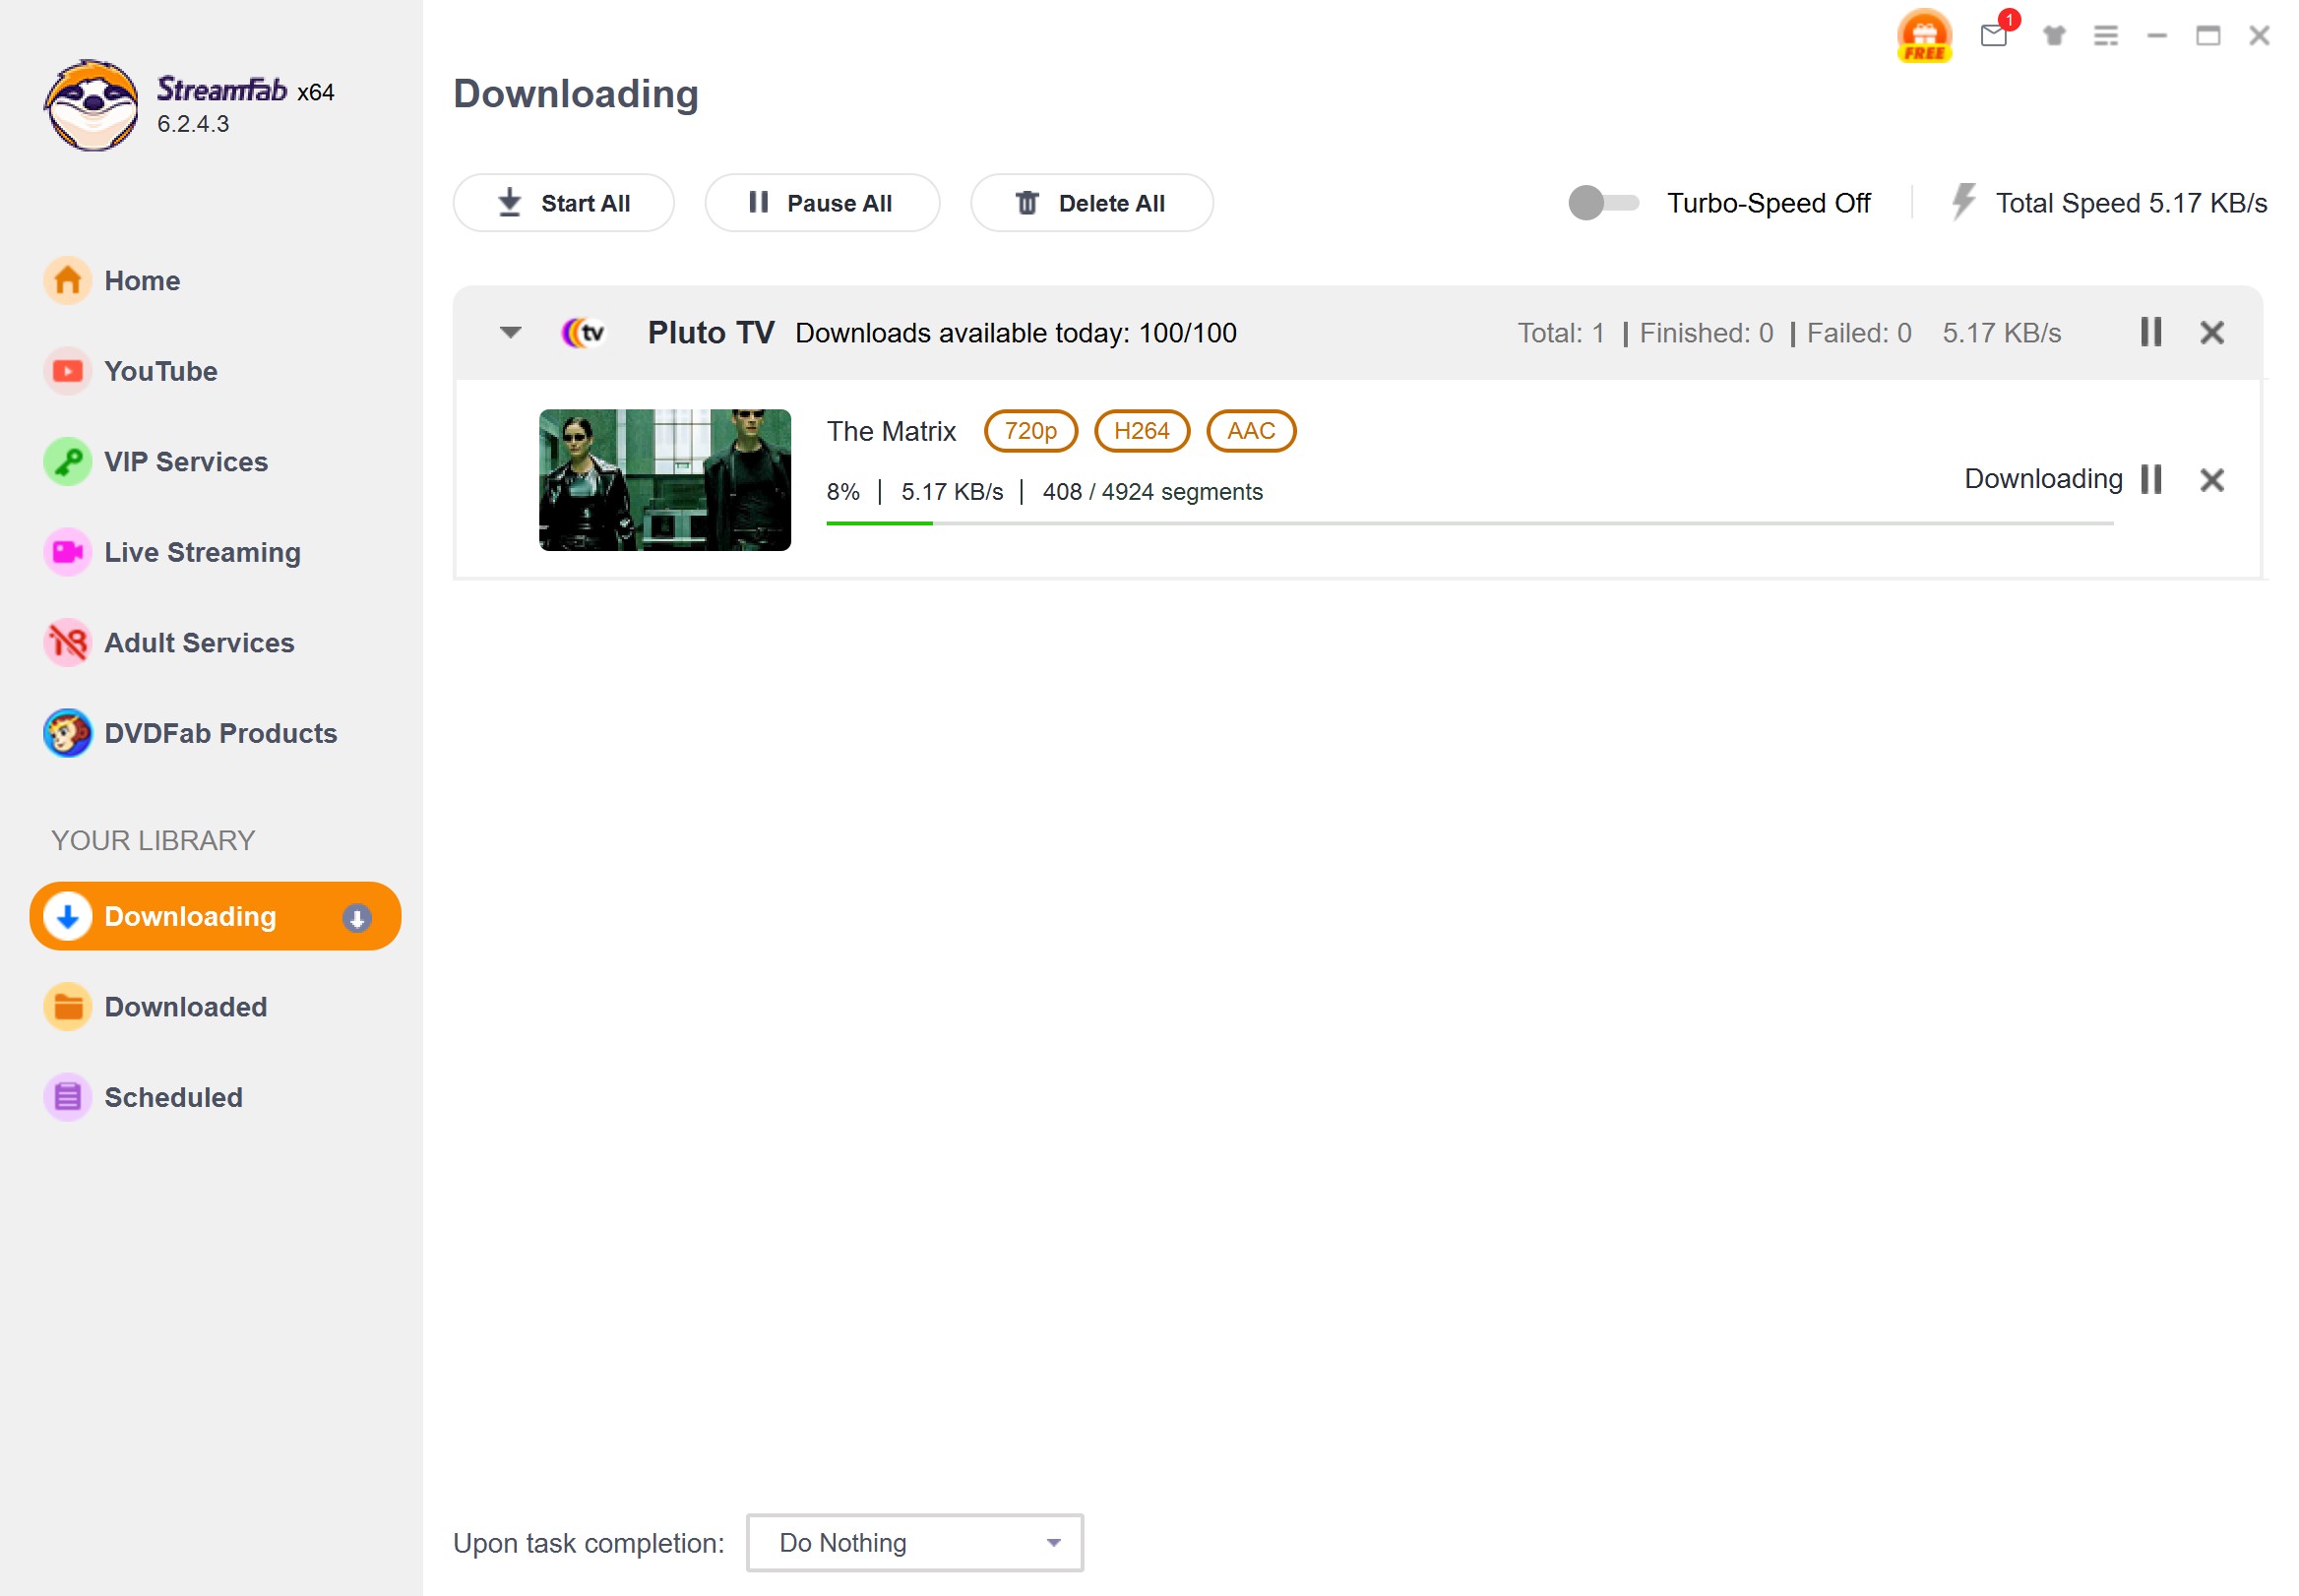The image size is (2299, 1596).
Task: Click the AAC audio tag
Action: pyautogui.click(x=1250, y=431)
